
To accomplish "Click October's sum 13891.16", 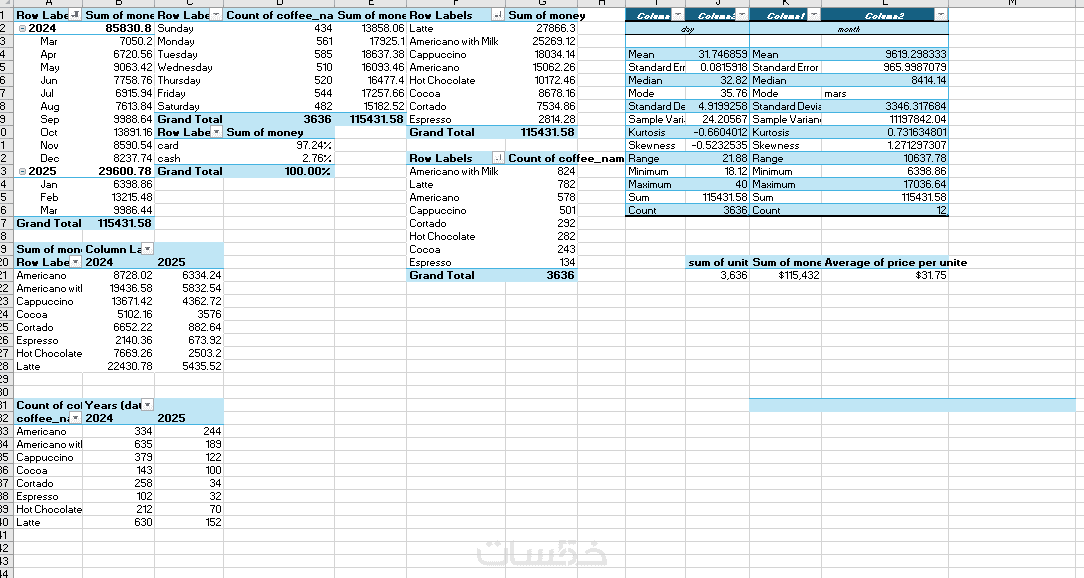I will [x=118, y=132].
